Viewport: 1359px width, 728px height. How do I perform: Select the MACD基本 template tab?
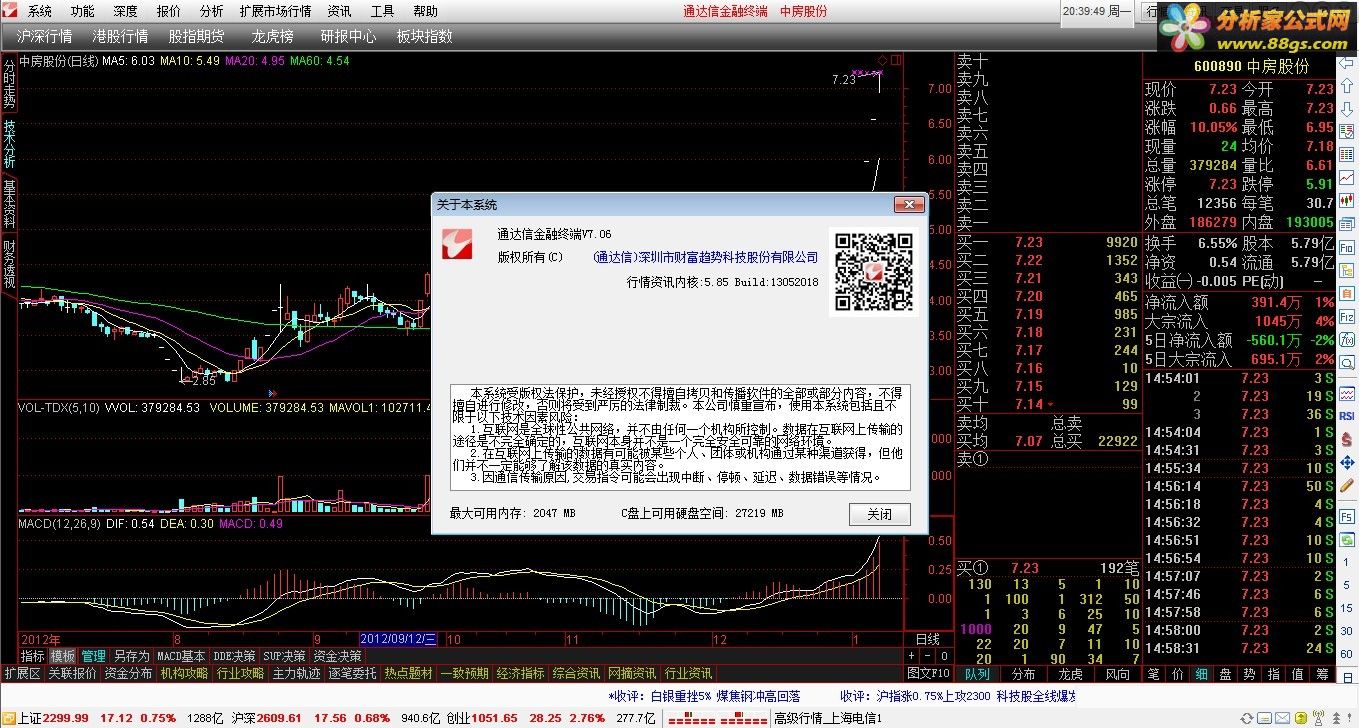pos(181,656)
